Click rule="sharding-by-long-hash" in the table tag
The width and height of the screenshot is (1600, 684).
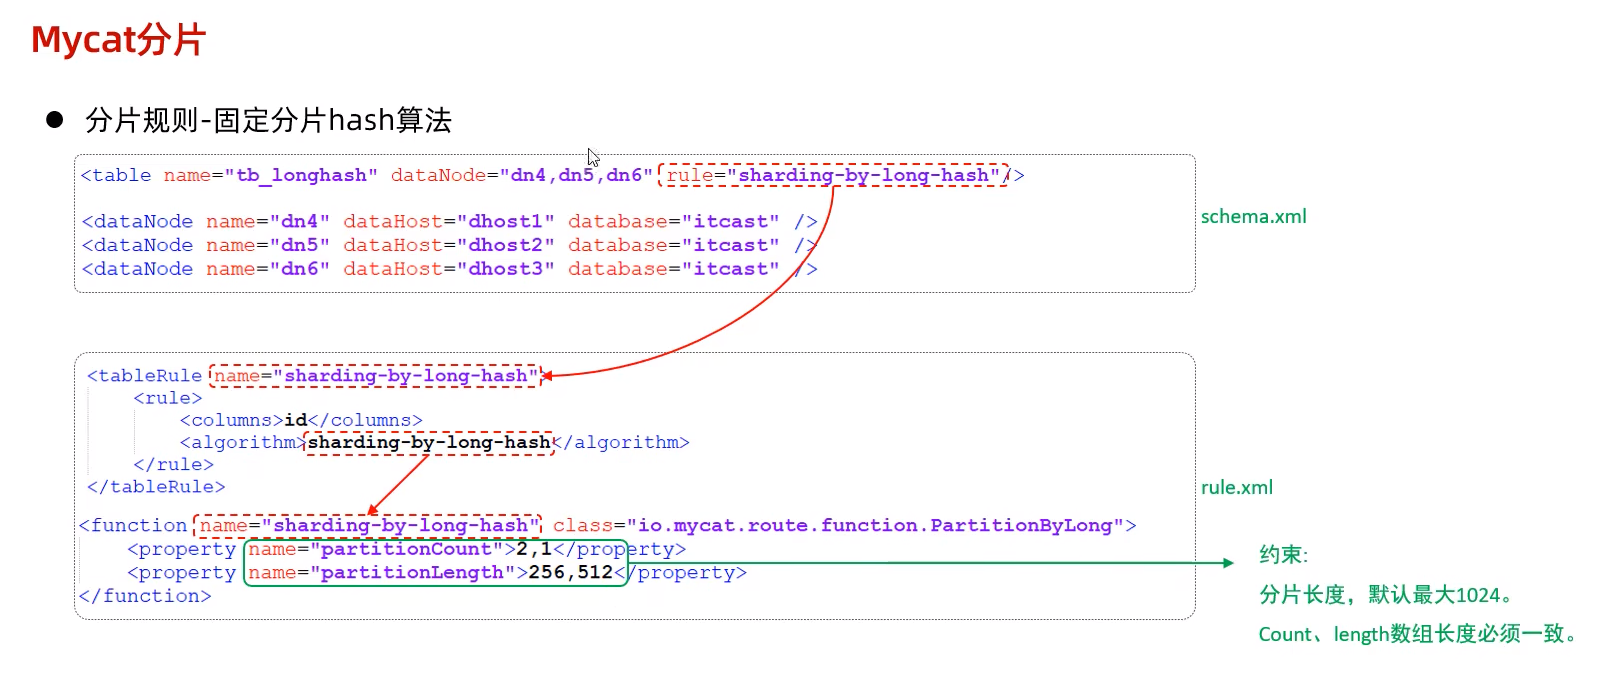(x=833, y=175)
